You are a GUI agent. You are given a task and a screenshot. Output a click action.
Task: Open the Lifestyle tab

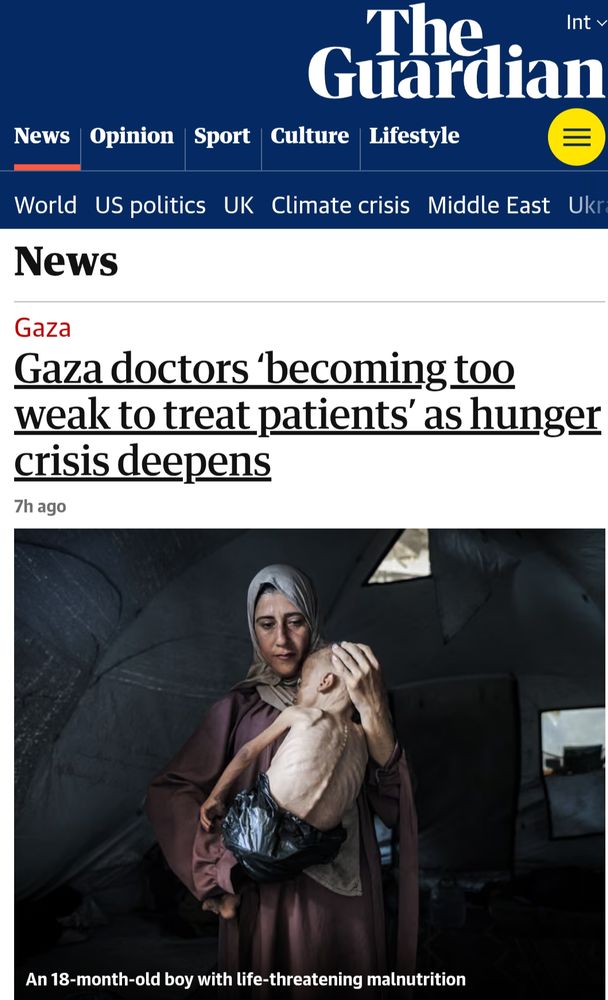414,136
